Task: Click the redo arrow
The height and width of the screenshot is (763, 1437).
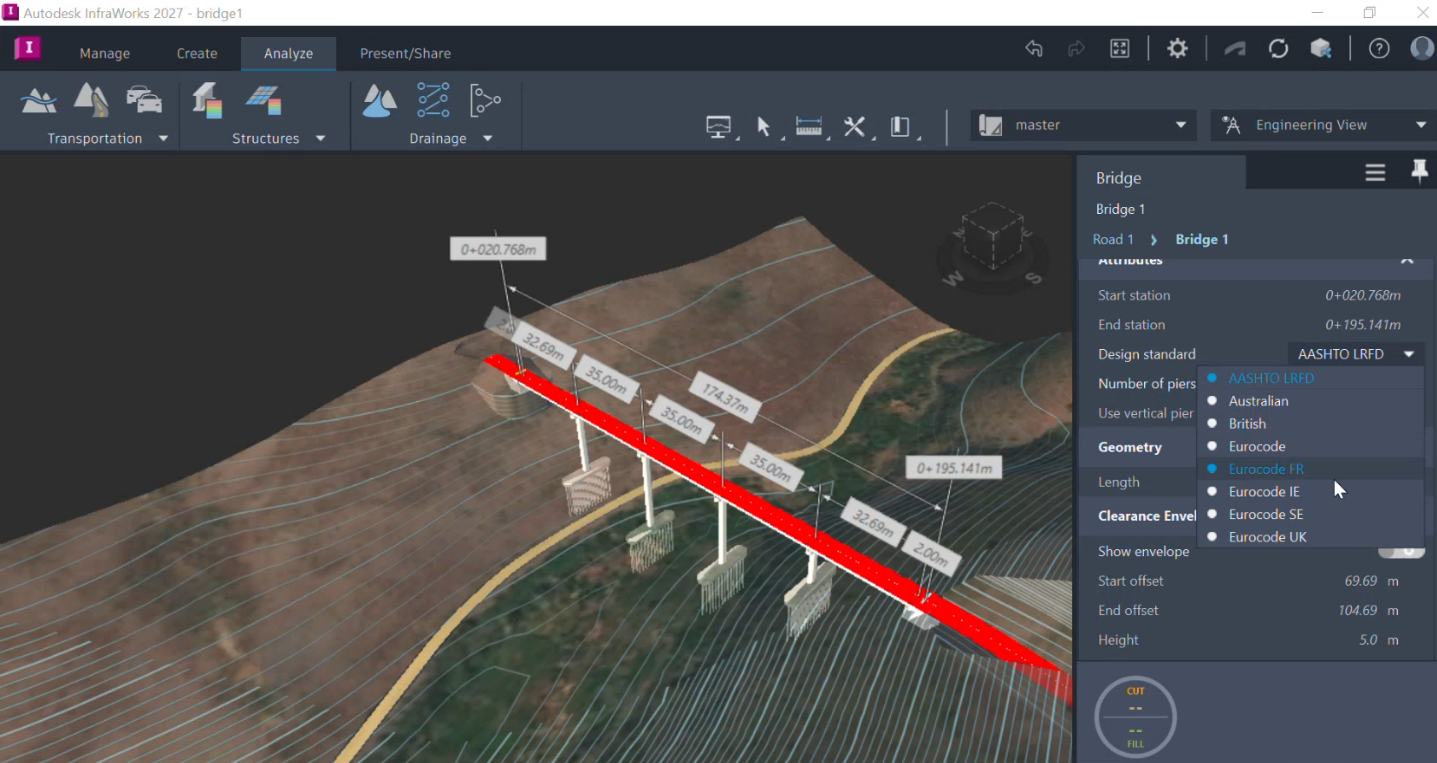Action: tap(1076, 49)
